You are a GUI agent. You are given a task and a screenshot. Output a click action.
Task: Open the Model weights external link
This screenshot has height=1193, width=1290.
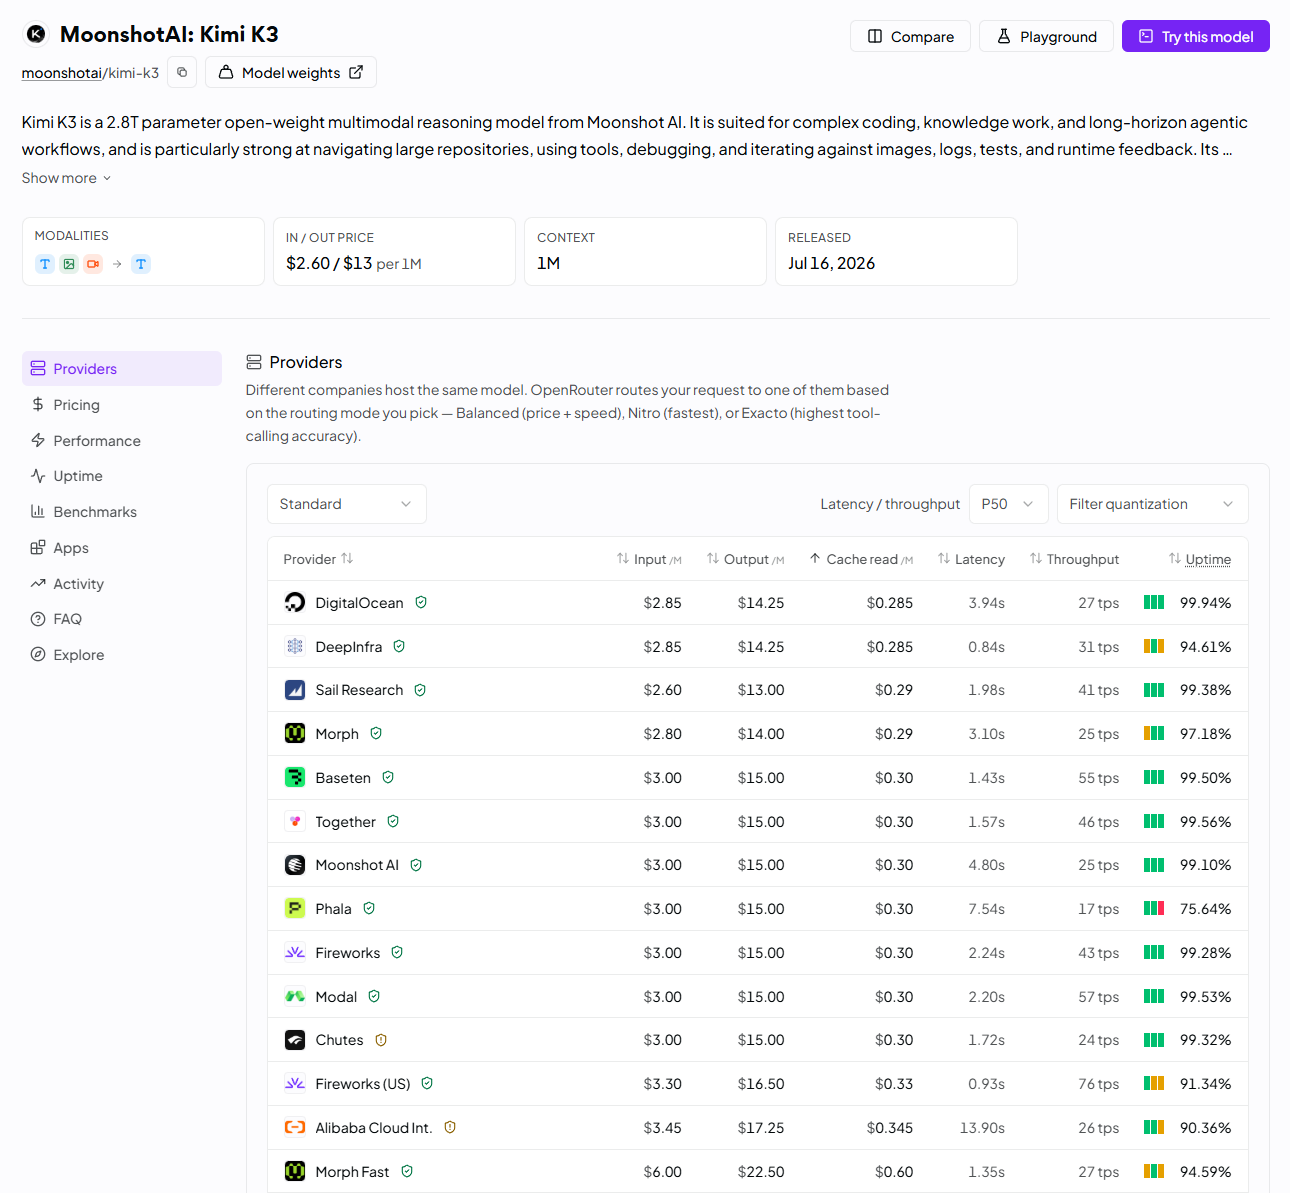[x=291, y=72]
